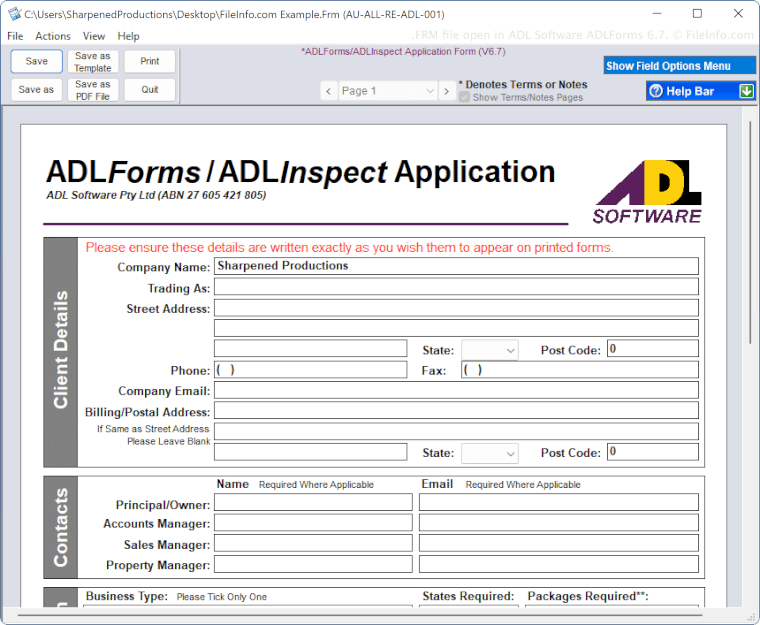The image size is (760, 625).
Task: Click the Help Bar question mark icon
Action: [x=656, y=91]
